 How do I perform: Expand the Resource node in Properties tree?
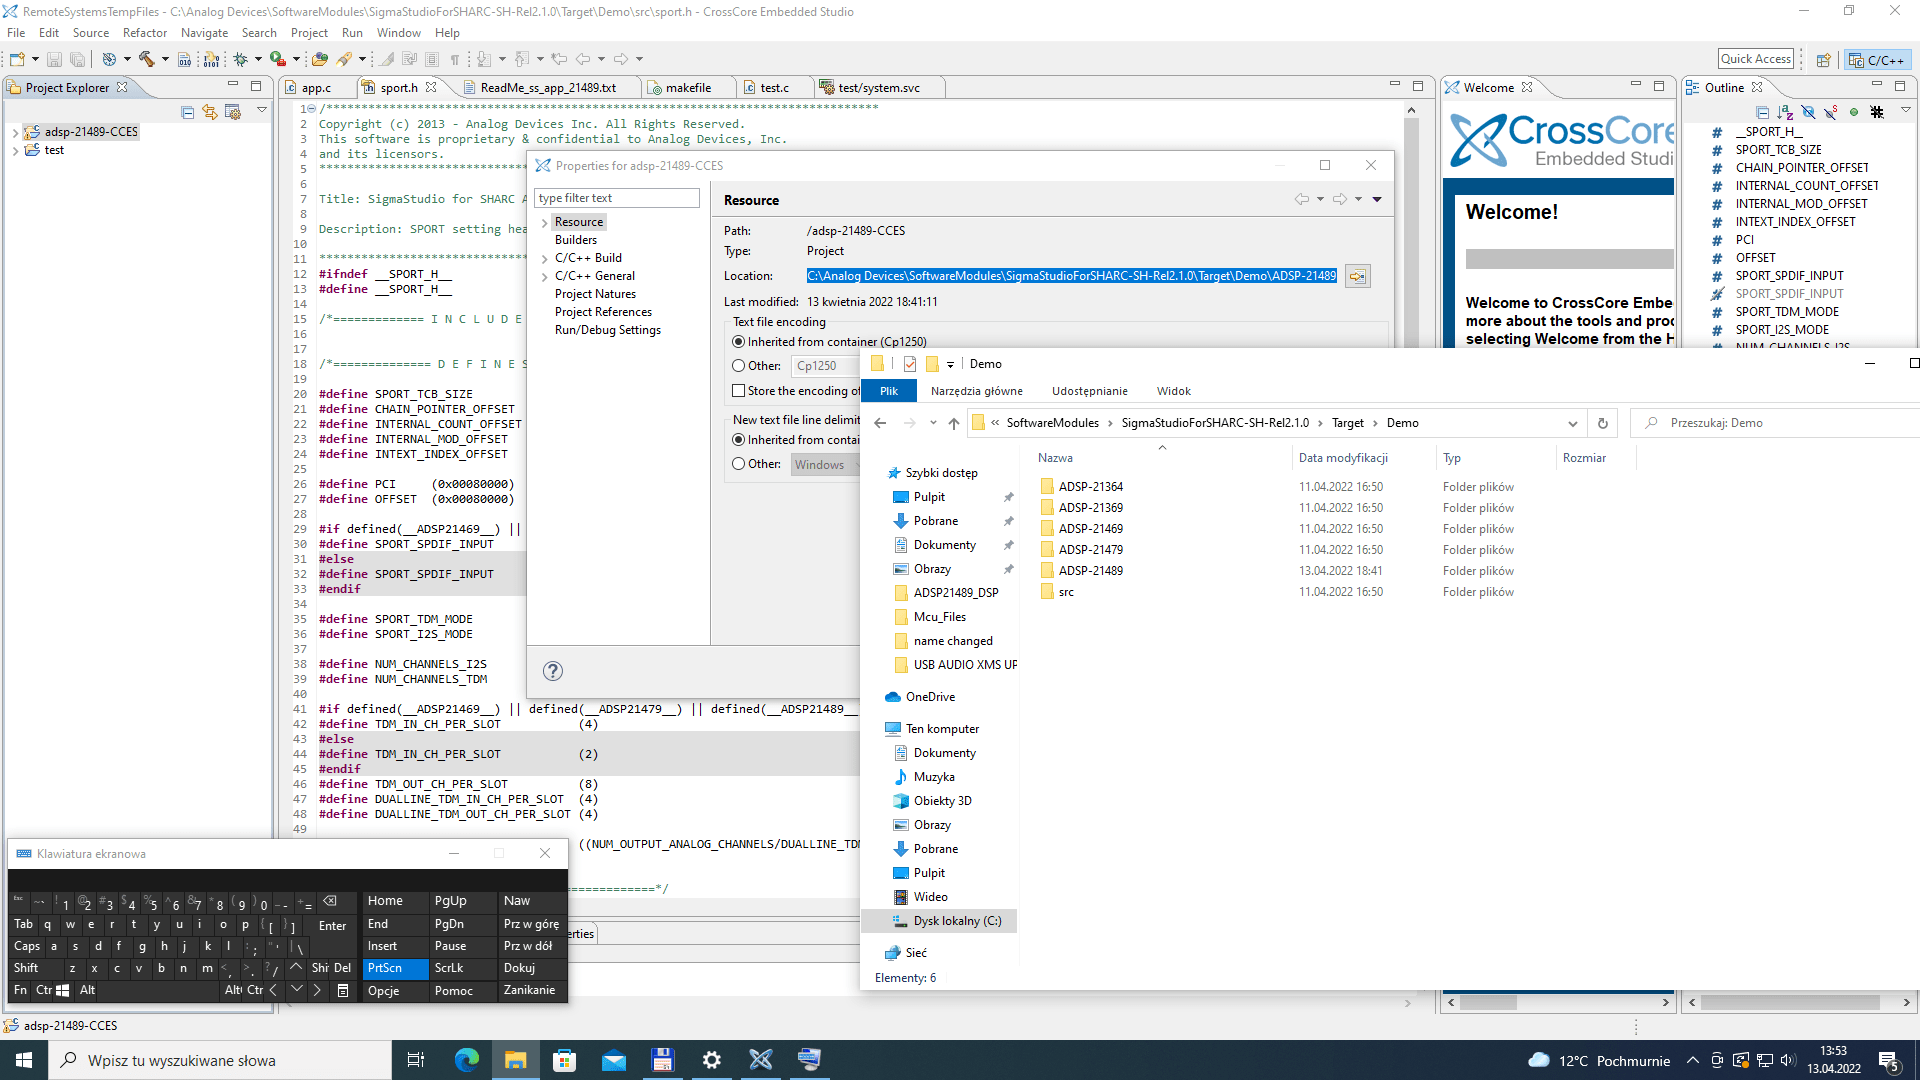(544, 222)
